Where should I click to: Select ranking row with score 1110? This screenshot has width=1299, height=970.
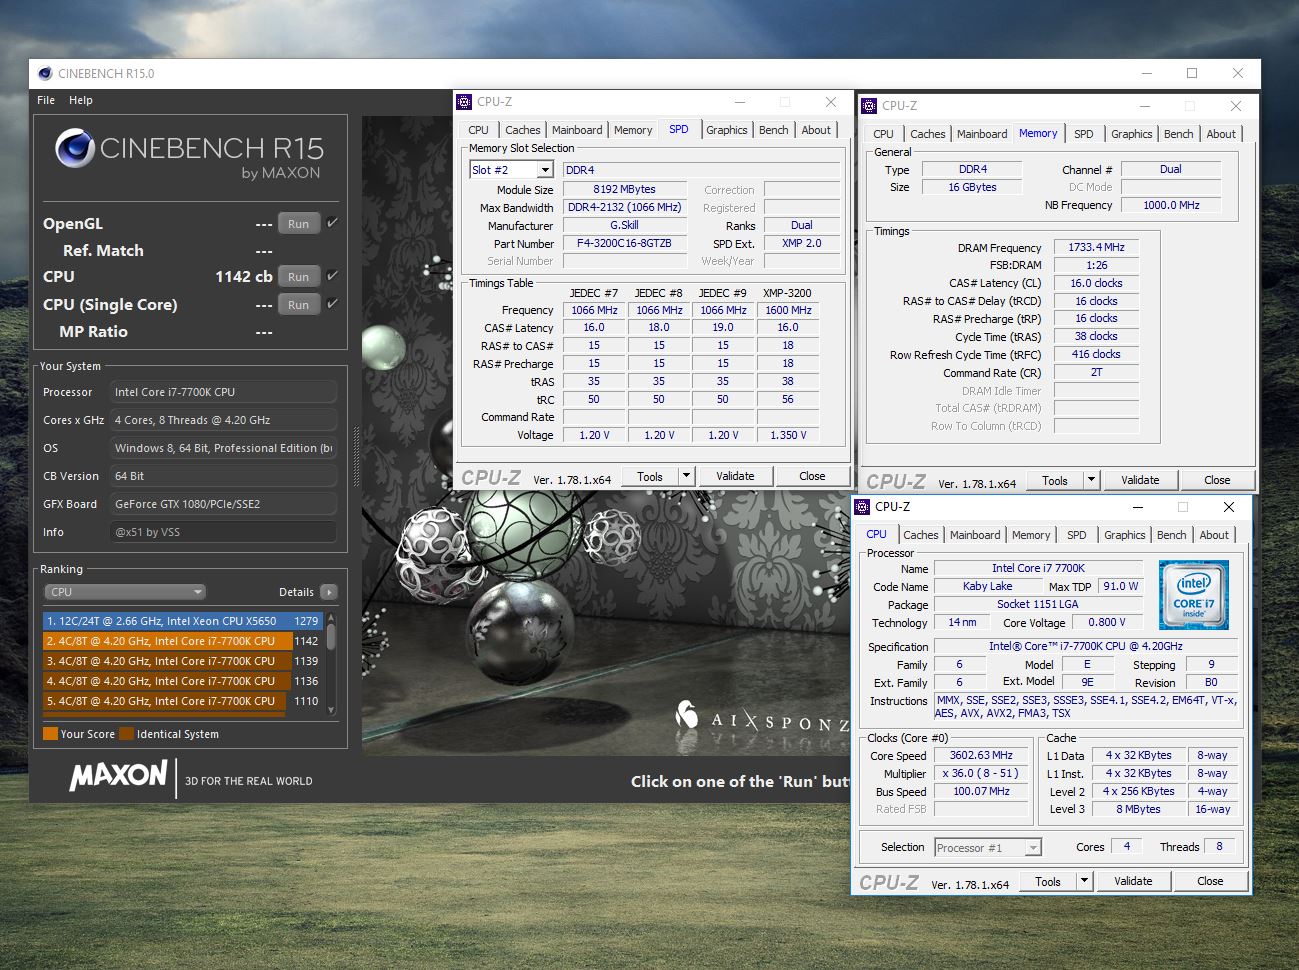182,701
